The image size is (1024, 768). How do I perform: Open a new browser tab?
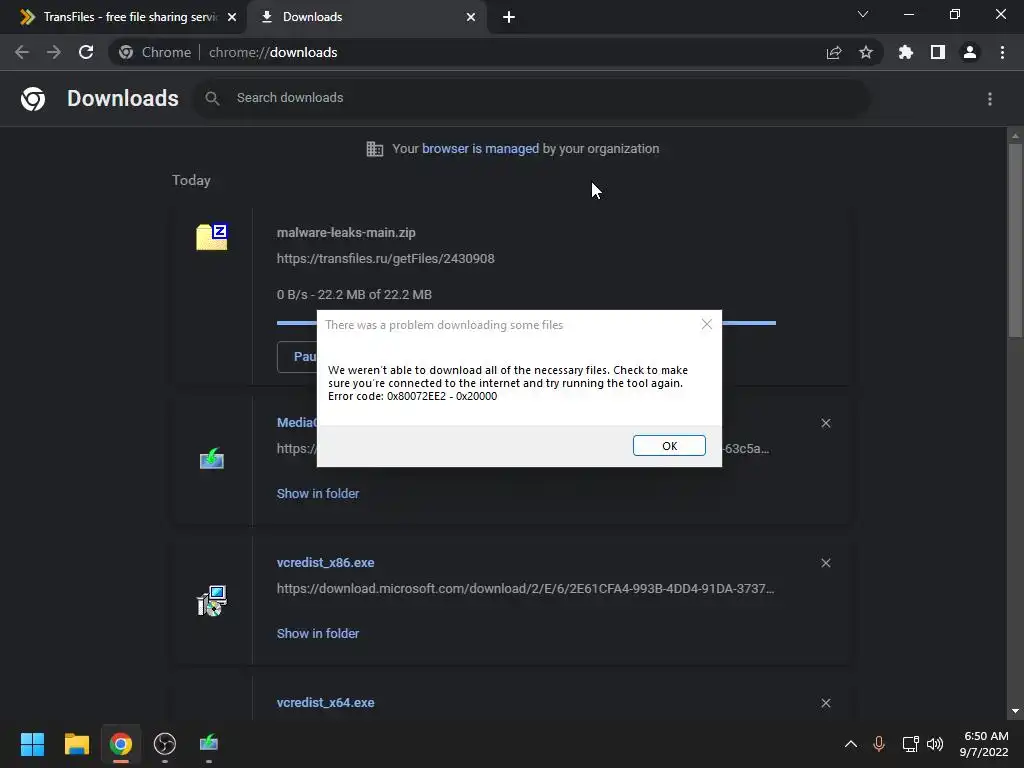(x=509, y=17)
